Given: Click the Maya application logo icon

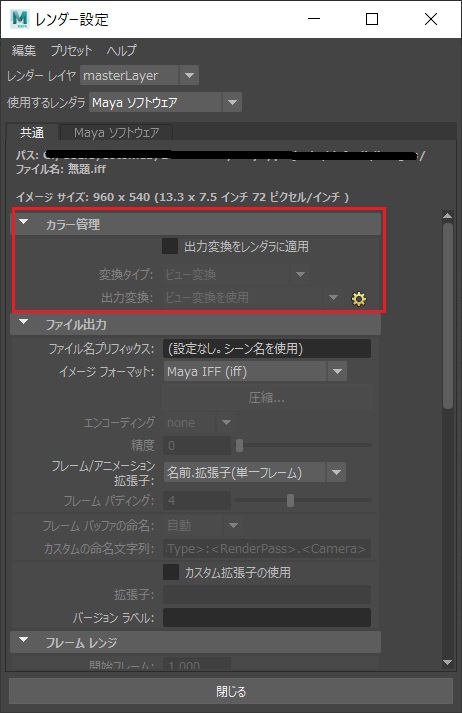Looking at the screenshot, I should pyautogui.click(x=19, y=19).
